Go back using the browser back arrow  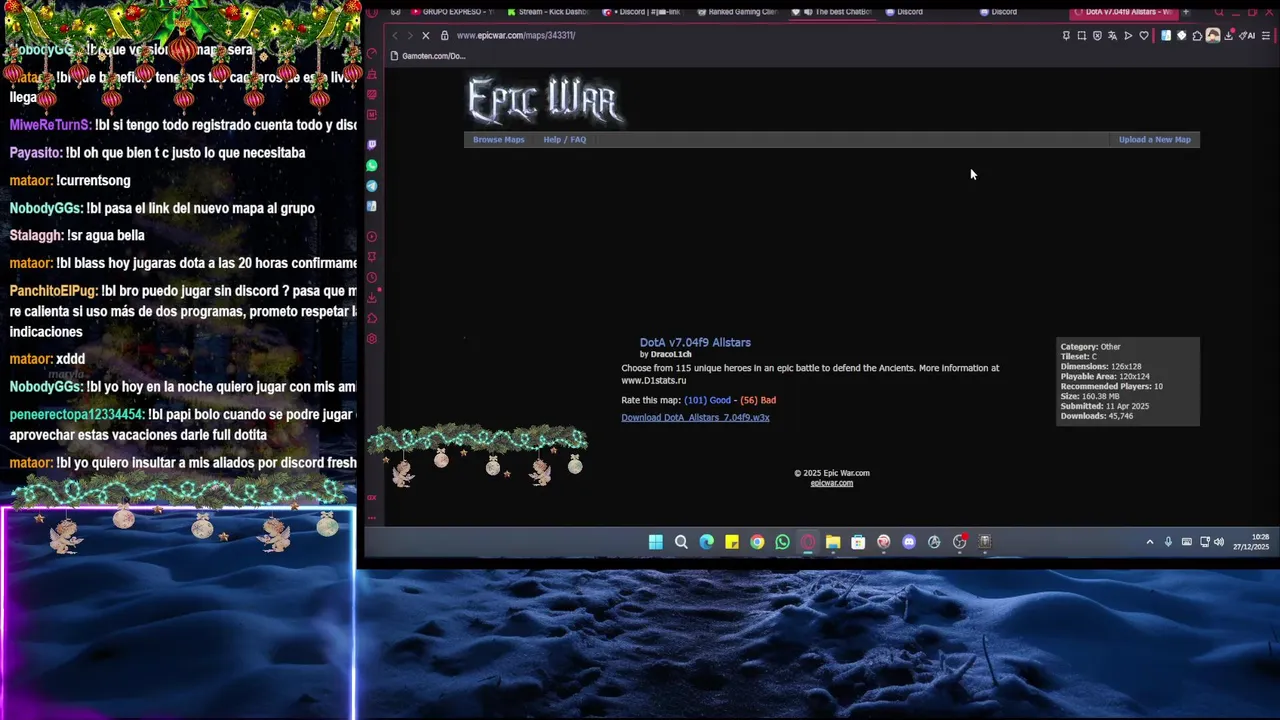point(394,35)
